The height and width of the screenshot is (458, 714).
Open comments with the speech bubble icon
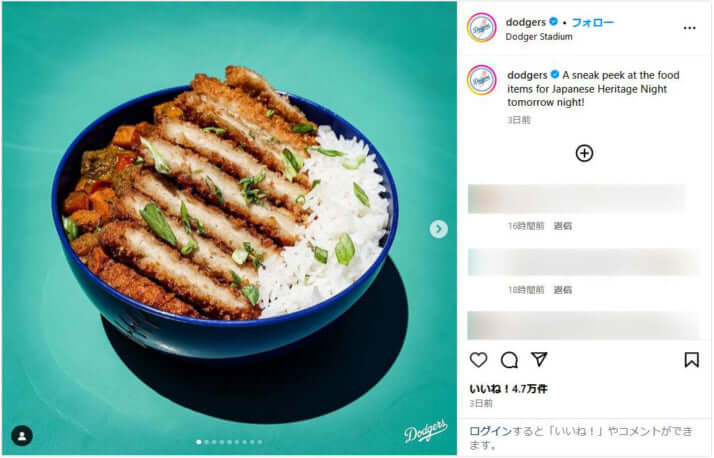509,360
